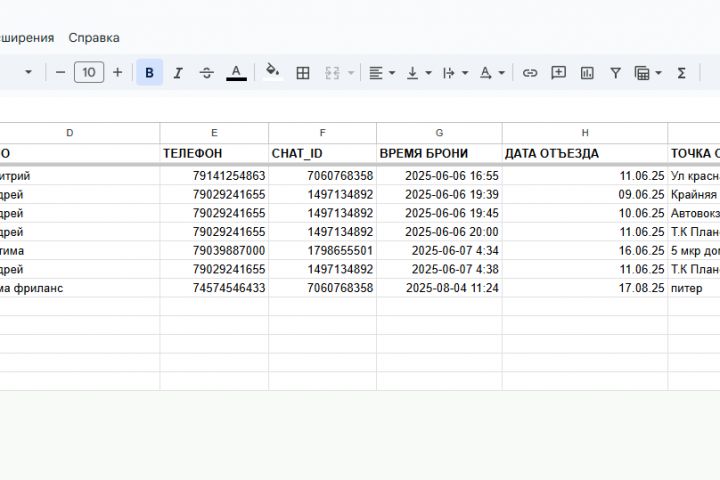Click the table views icon
720x480 pixels.
[x=641, y=73]
